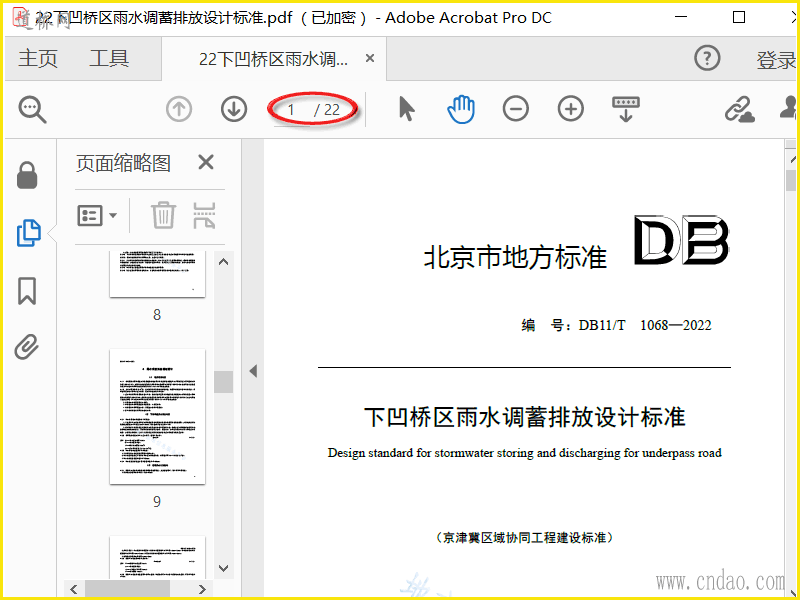Click the text 京津冀区域协同工程建设标准
800x600 pixels.
[524, 537]
